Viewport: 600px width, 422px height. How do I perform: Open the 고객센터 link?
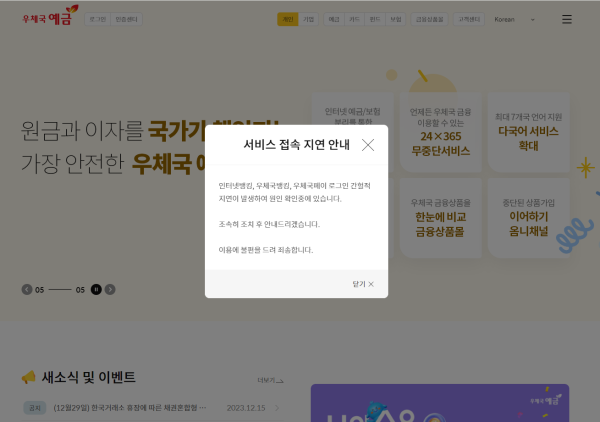(x=469, y=19)
